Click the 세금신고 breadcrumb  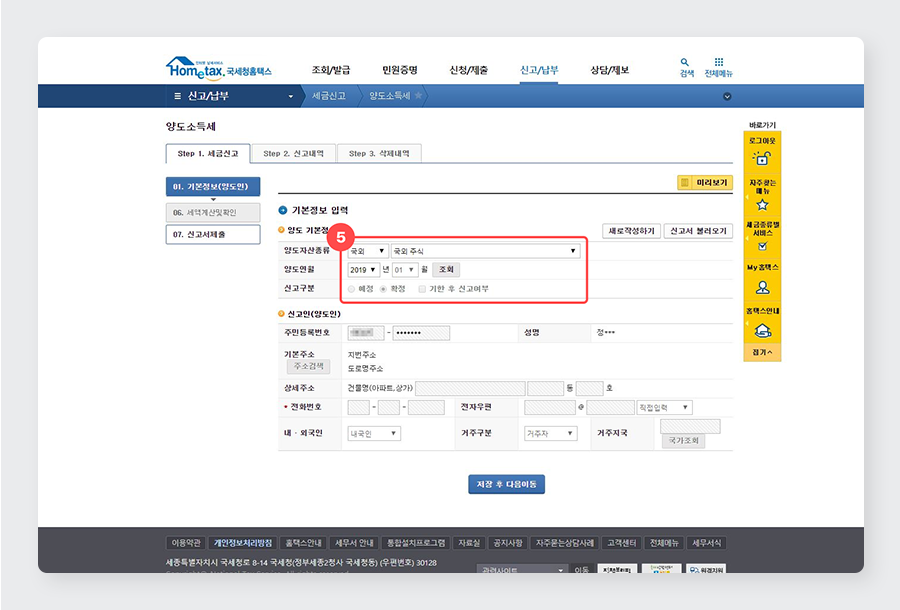(329, 96)
